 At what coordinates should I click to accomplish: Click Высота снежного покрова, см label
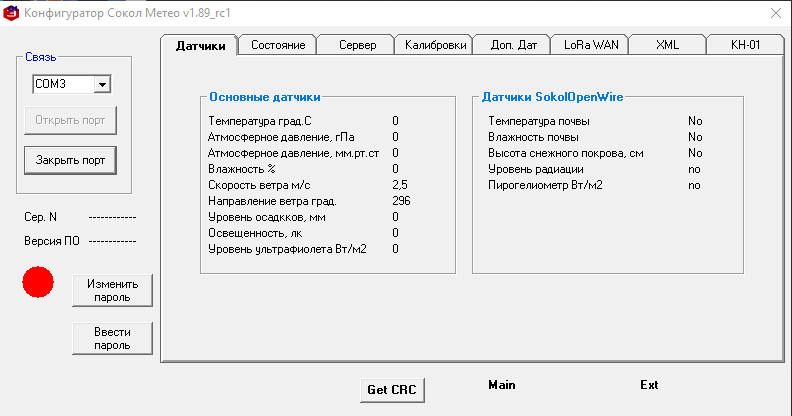click(x=566, y=153)
